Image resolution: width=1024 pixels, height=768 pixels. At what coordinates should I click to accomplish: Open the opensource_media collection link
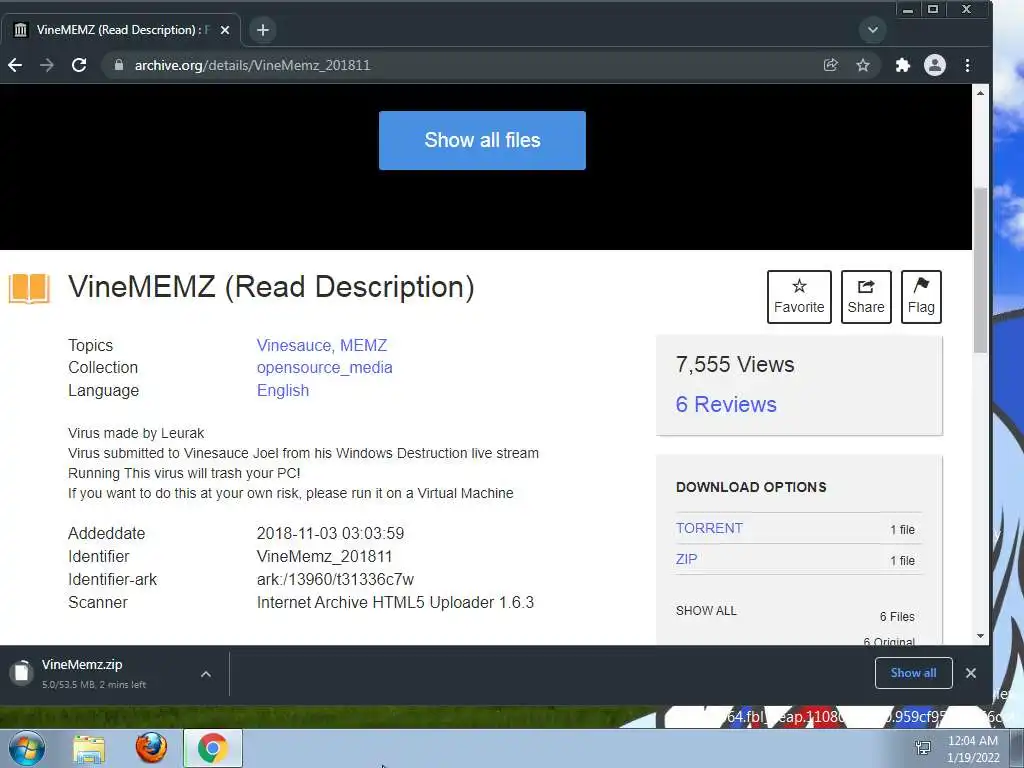325,368
